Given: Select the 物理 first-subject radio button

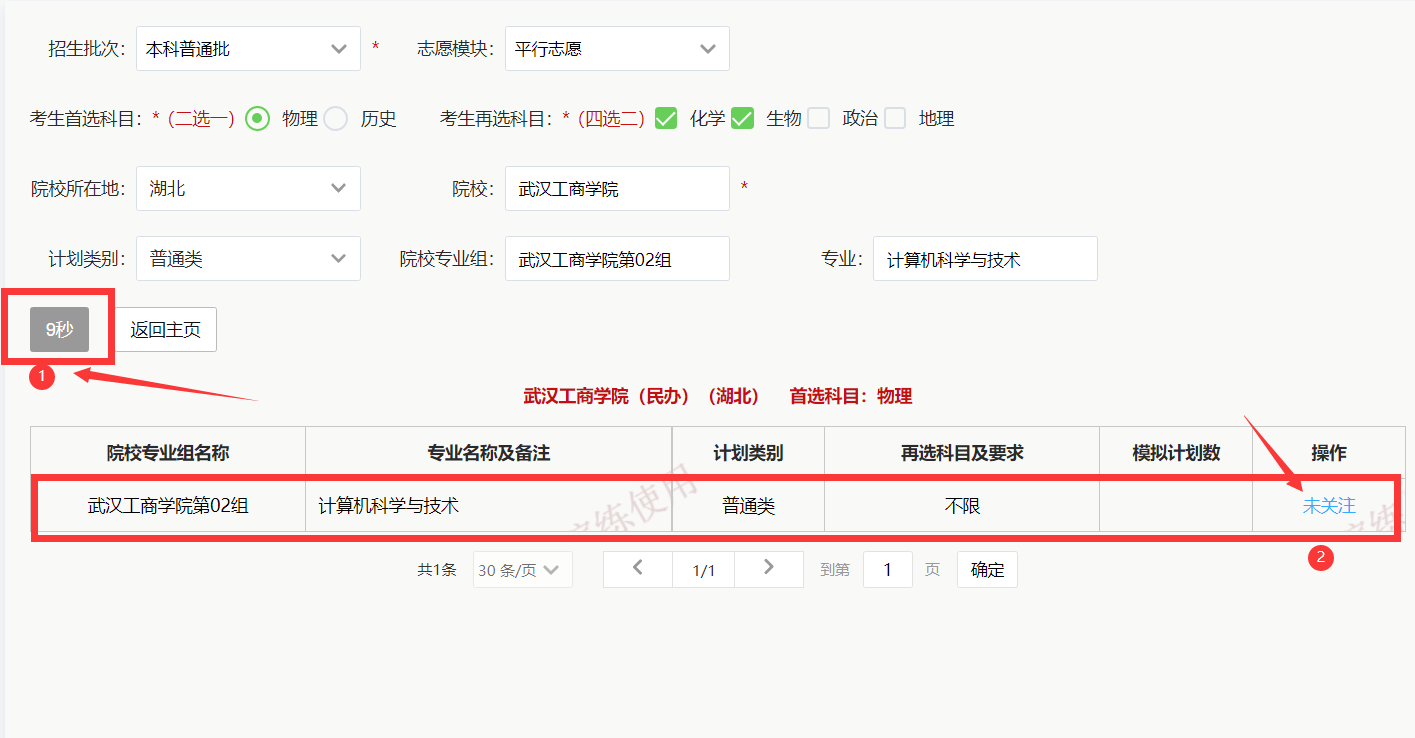Looking at the screenshot, I should tap(258, 118).
